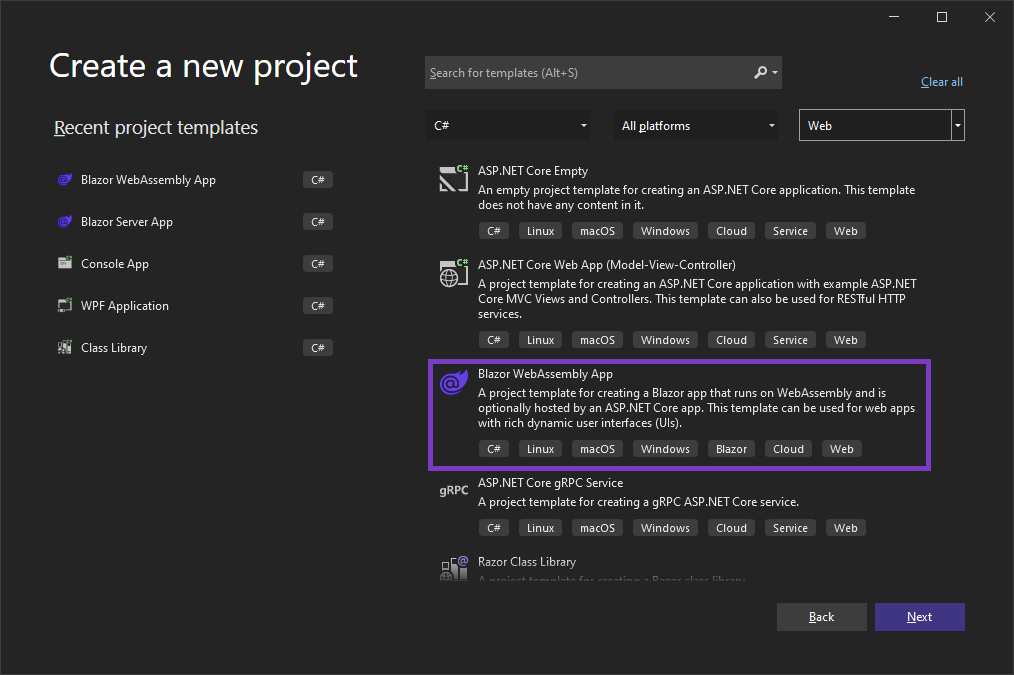This screenshot has width=1014, height=675.
Task: Click the ASP.NET Core Web App MVC globe icon
Action: tap(454, 272)
